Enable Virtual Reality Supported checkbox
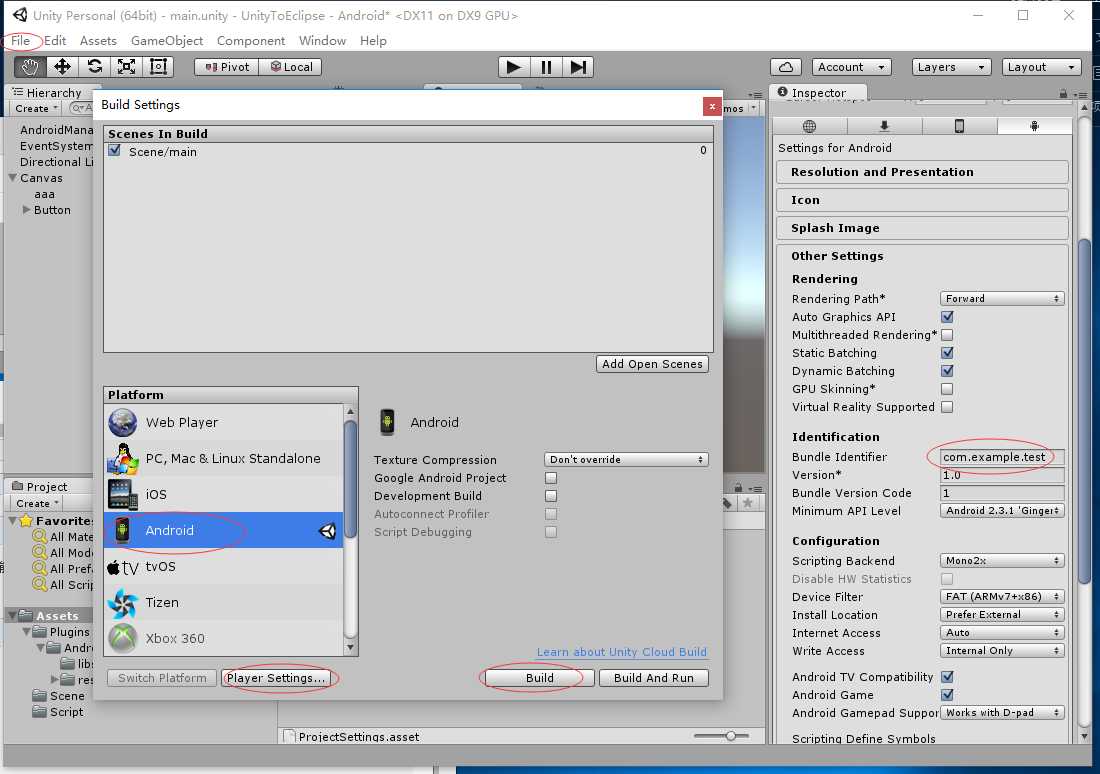Image resolution: width=1100 pixels, height=774 pixels. click(x=947, y=407)
